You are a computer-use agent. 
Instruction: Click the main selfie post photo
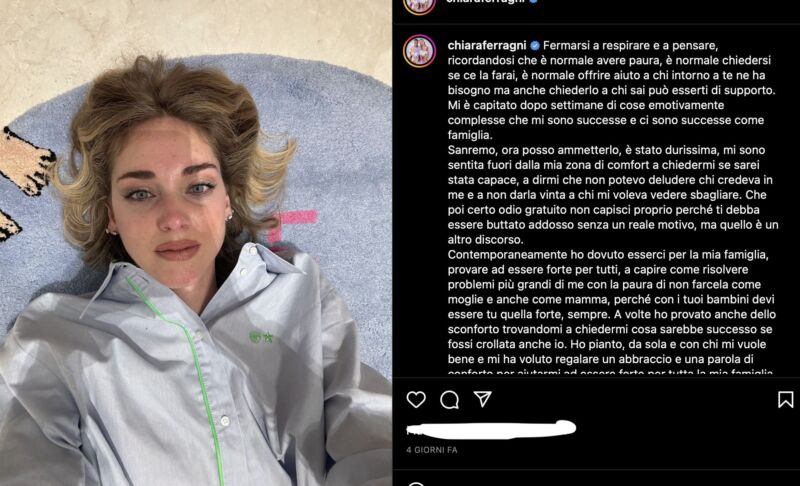point(196,243)
